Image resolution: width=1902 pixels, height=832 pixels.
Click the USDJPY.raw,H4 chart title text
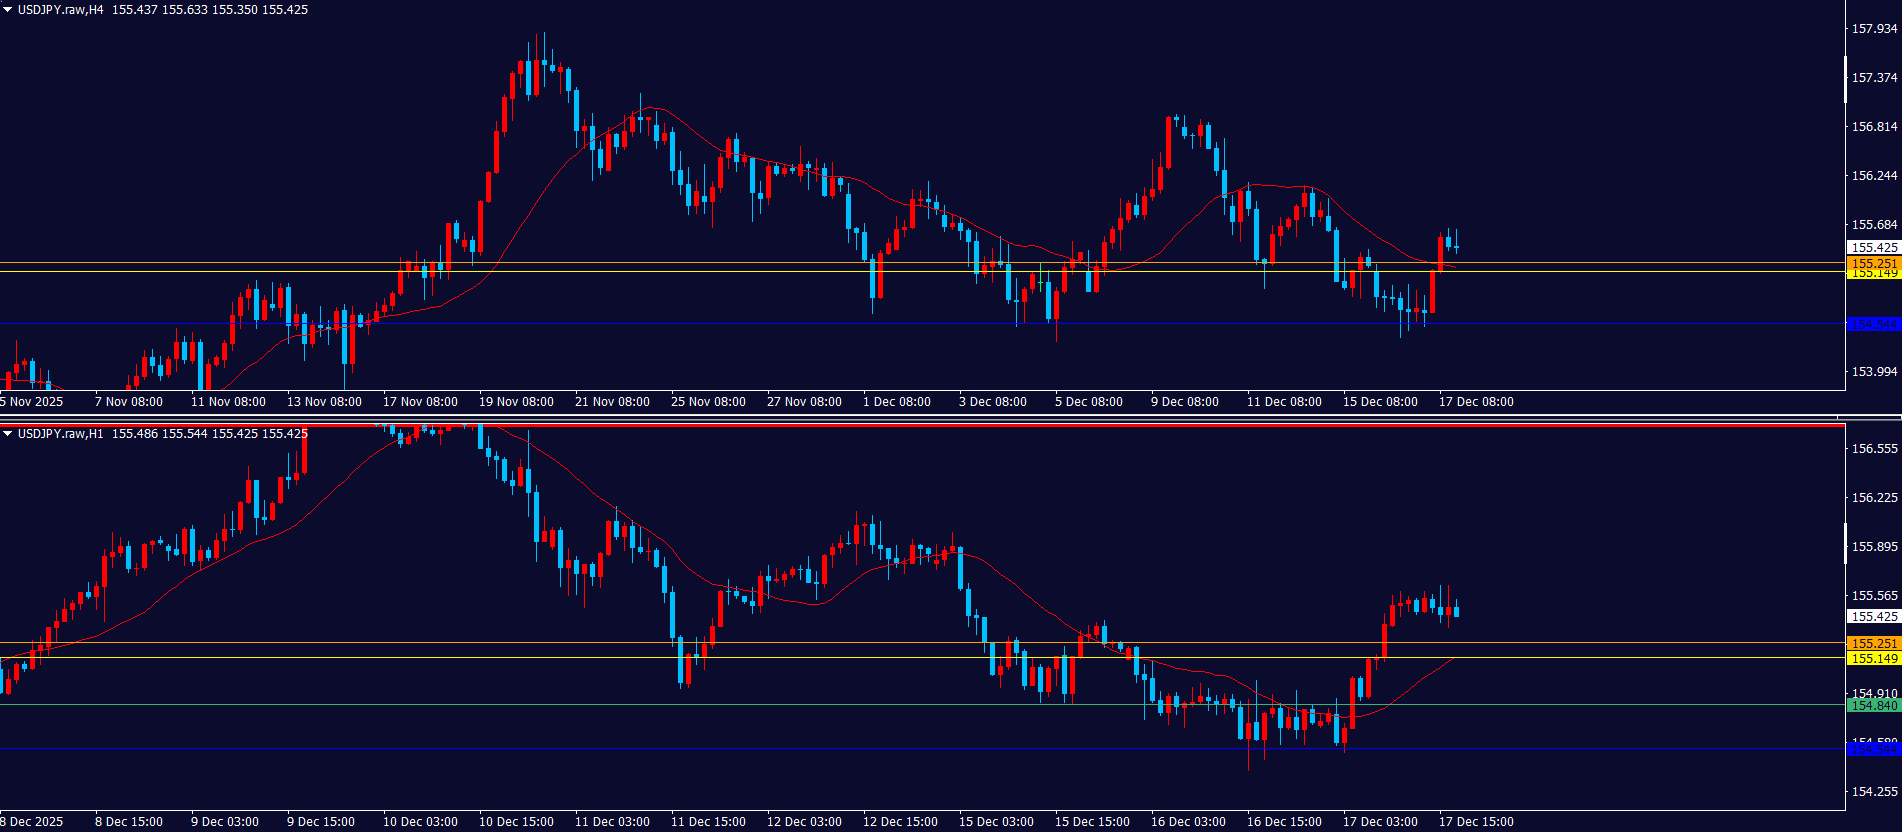[x=60, y=10]
